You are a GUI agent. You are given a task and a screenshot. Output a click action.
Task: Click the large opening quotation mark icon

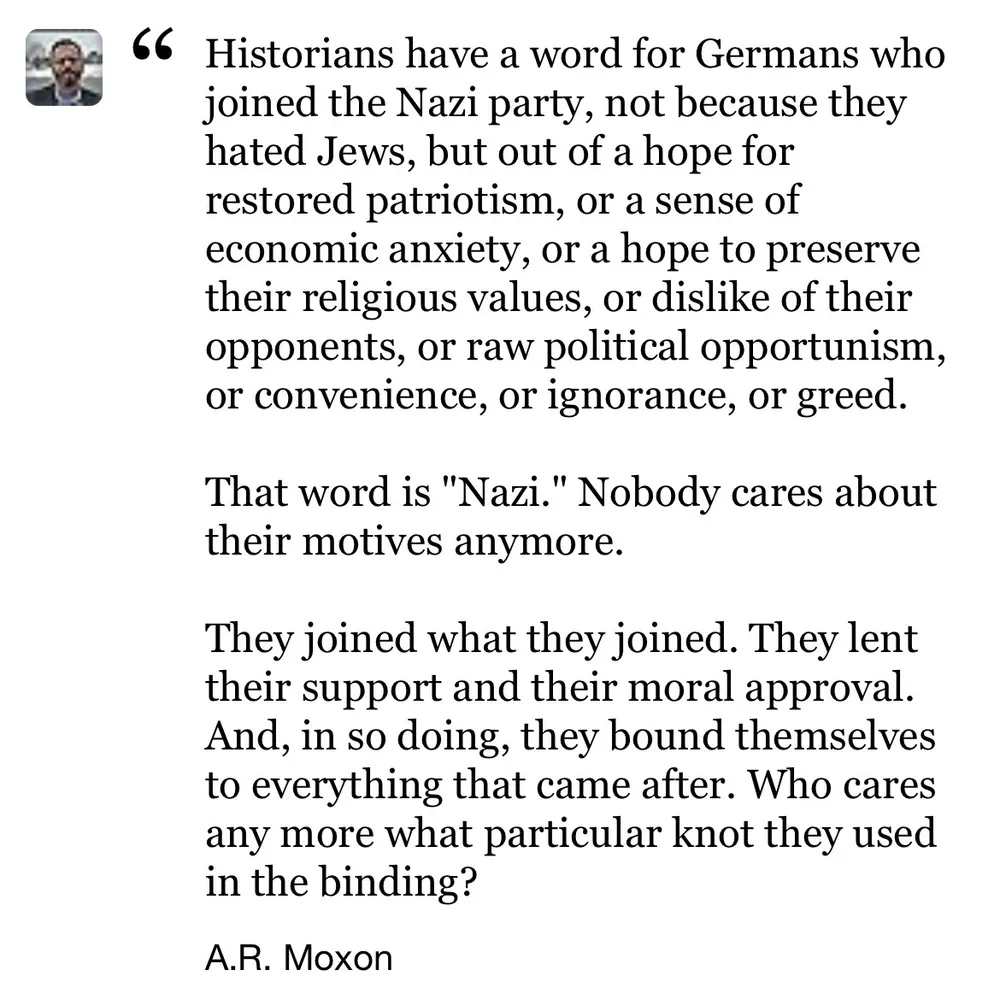(155, 45)
